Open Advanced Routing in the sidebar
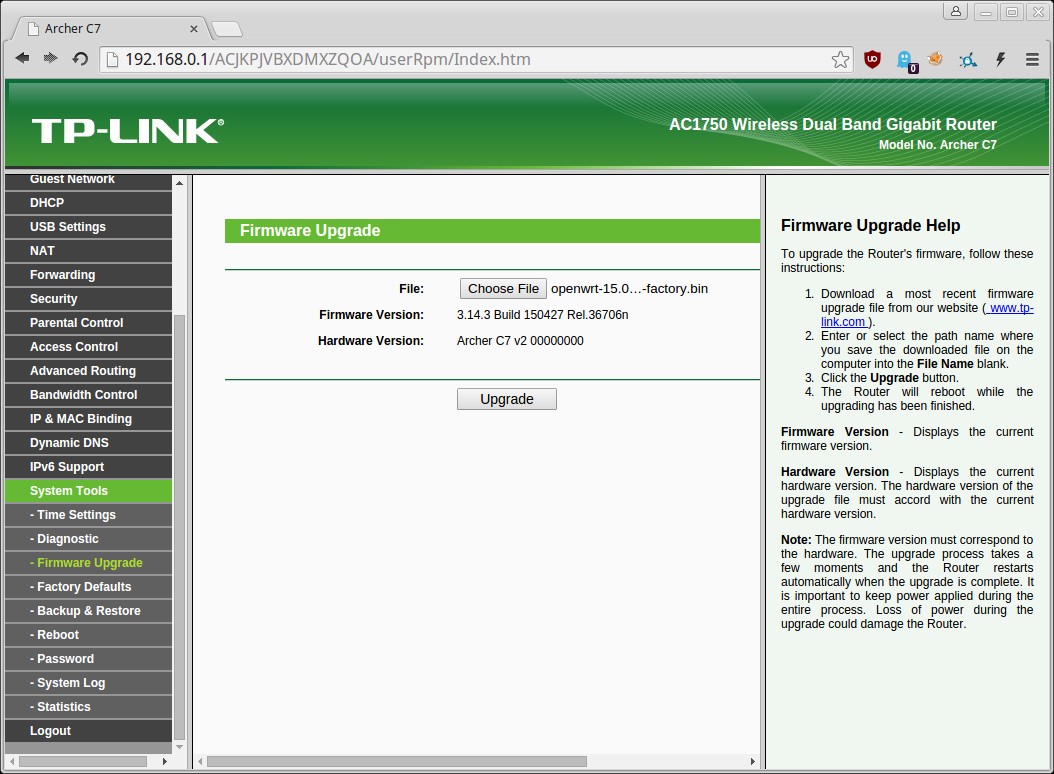The height and width of the screenshot is (774, 1054). coord(89,371)
